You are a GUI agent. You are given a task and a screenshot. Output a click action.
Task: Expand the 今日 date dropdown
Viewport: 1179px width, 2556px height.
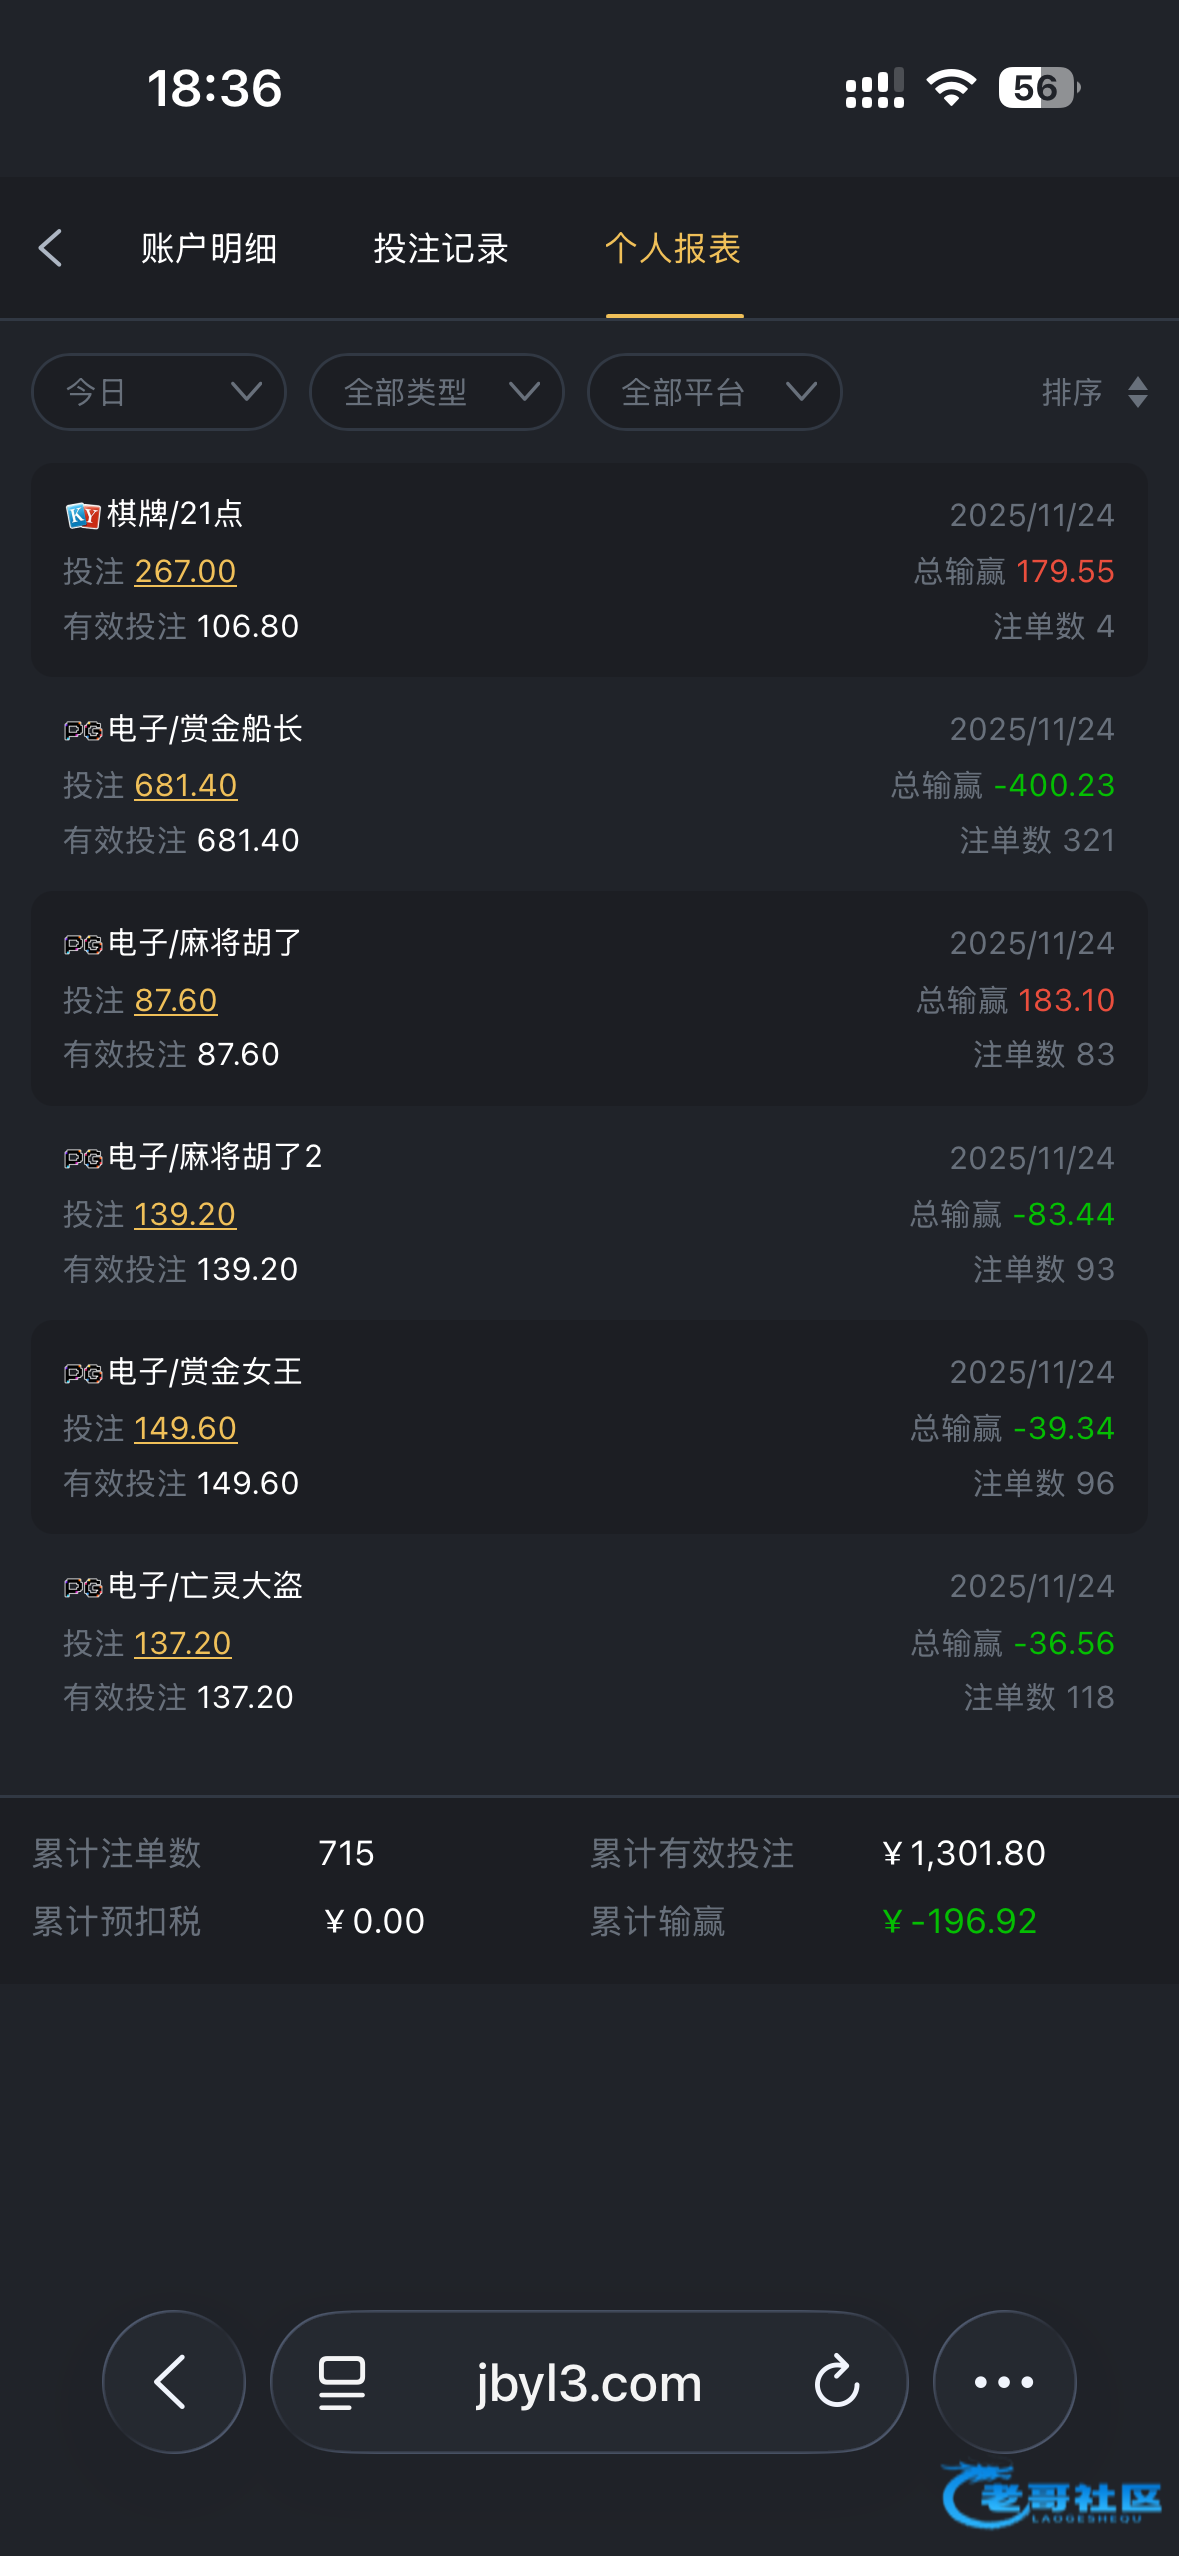tap(159, 392)
